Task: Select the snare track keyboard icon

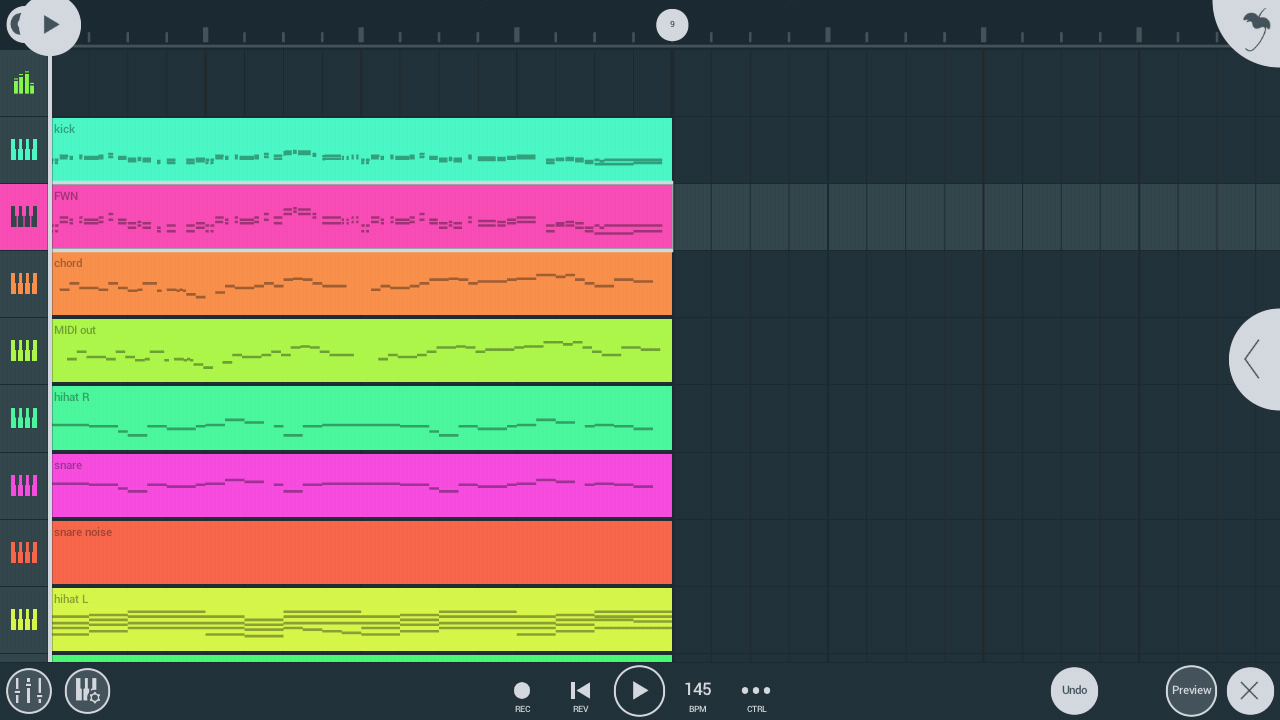Action: (24, 486)
